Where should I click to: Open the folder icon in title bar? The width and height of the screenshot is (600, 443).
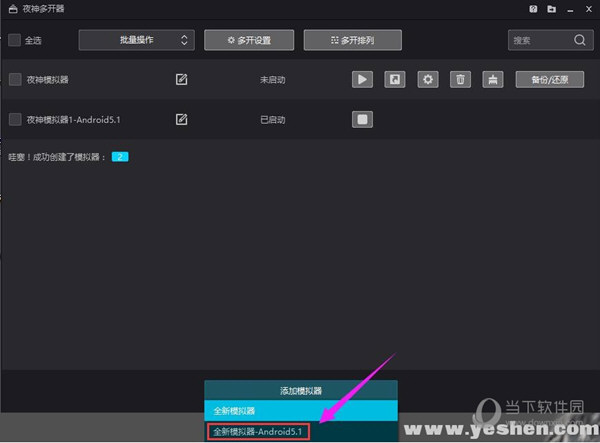click(x=549, y=10)
